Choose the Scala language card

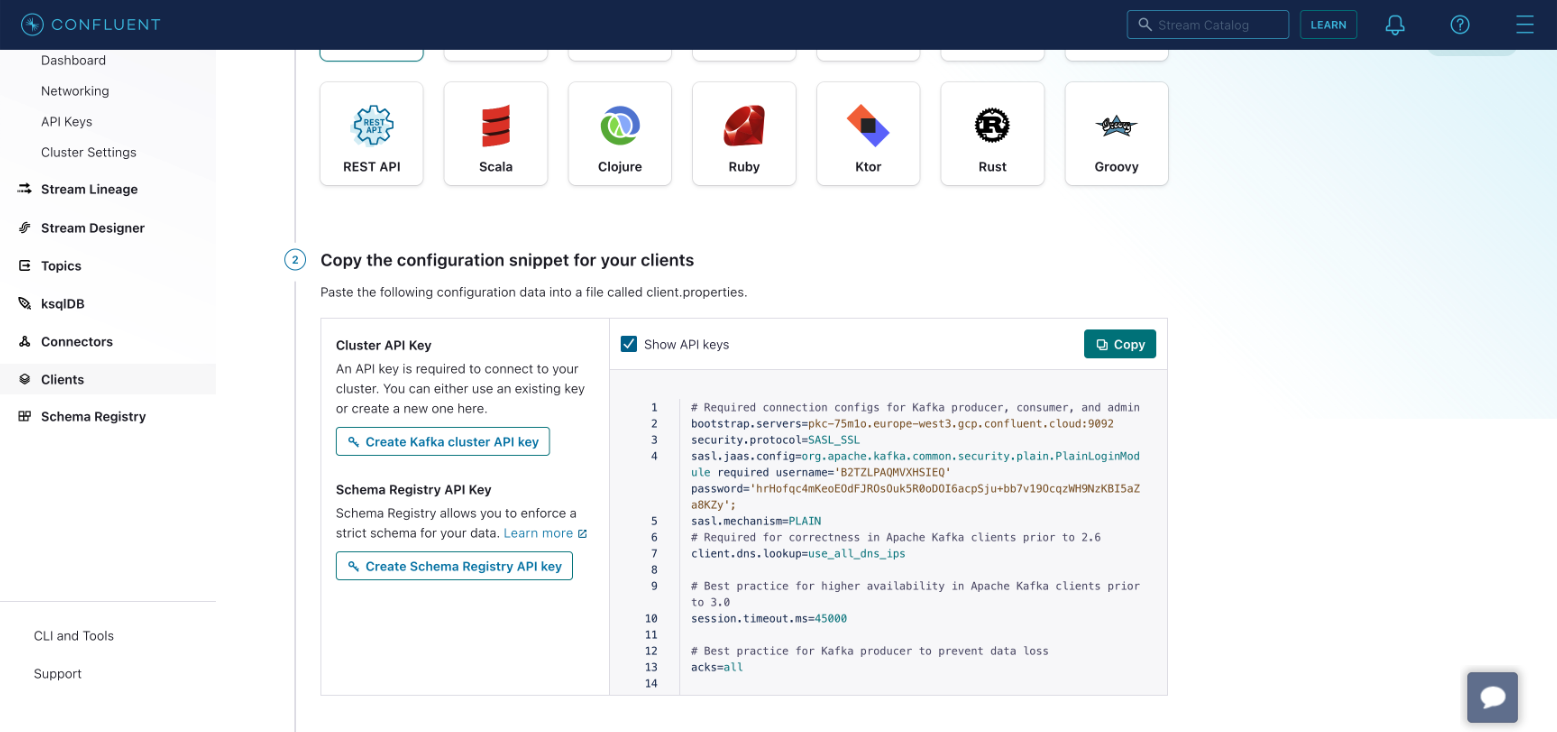point(495,134)
